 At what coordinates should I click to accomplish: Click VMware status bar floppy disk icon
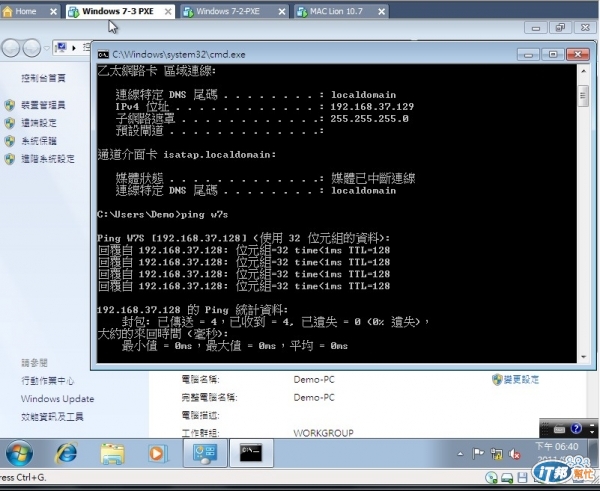(522, 478)
